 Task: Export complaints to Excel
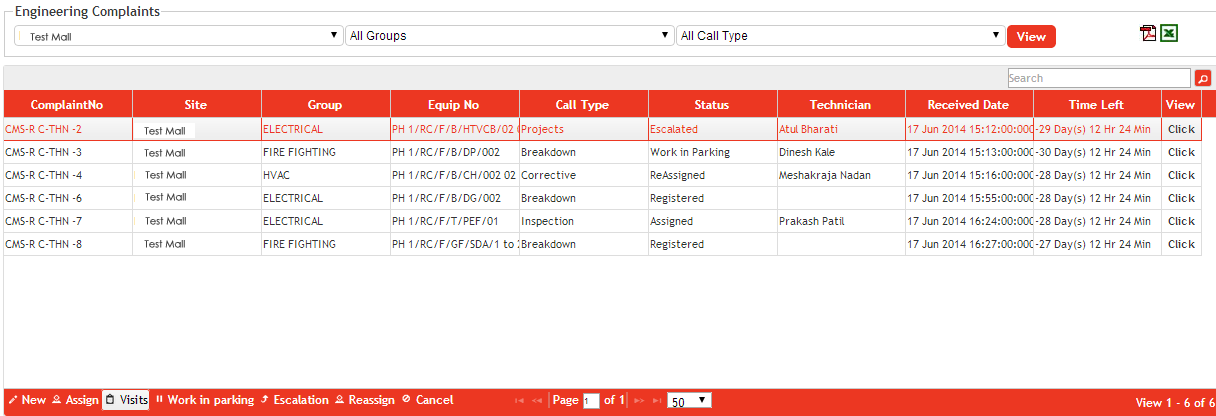click(1169, 34)
